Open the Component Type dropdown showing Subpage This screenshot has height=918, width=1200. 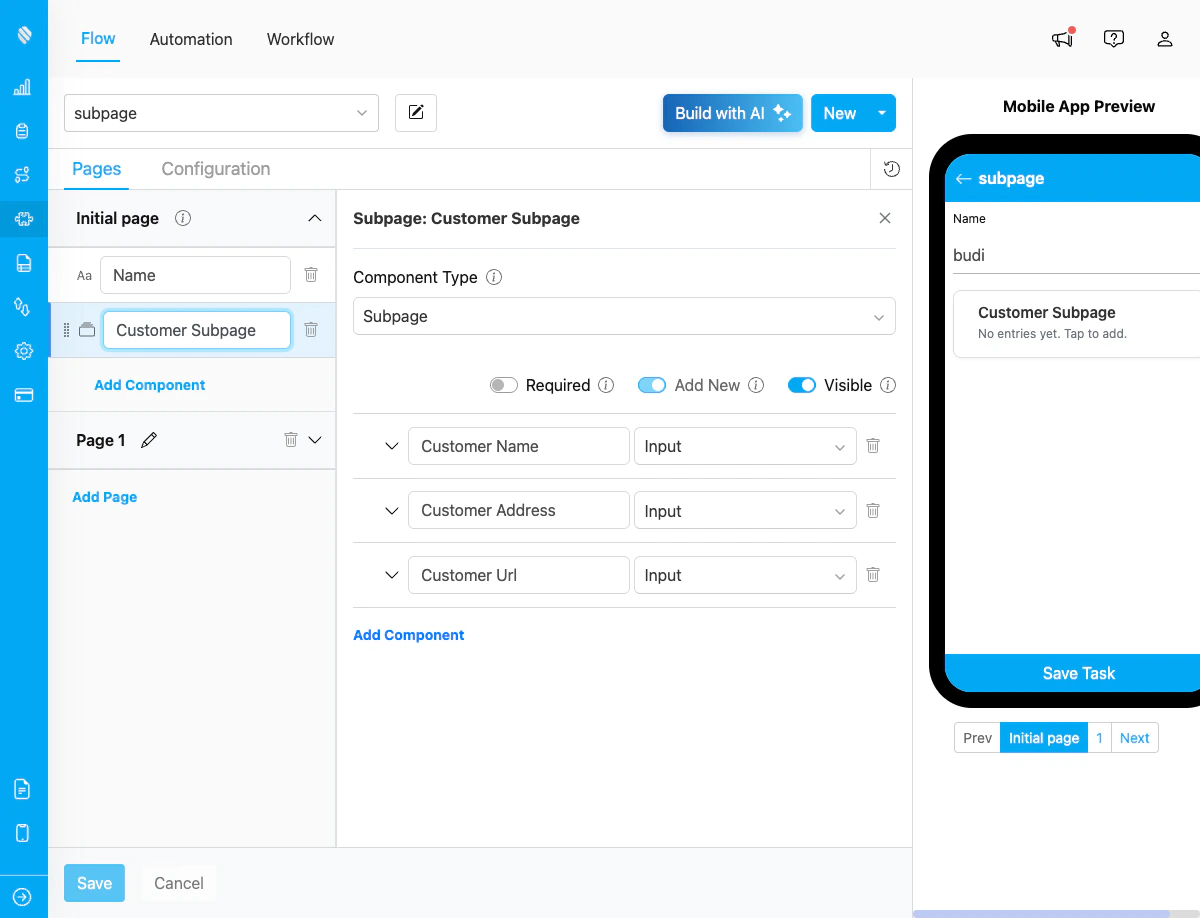(x=624, y=316)
